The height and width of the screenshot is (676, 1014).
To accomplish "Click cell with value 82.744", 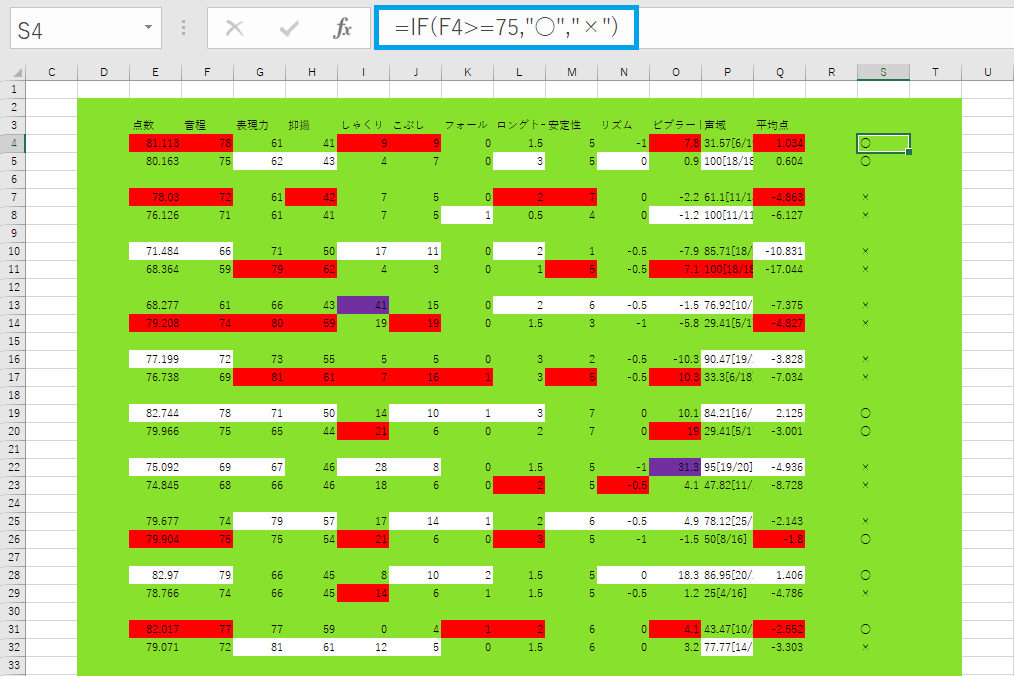I will click(155, 413).
